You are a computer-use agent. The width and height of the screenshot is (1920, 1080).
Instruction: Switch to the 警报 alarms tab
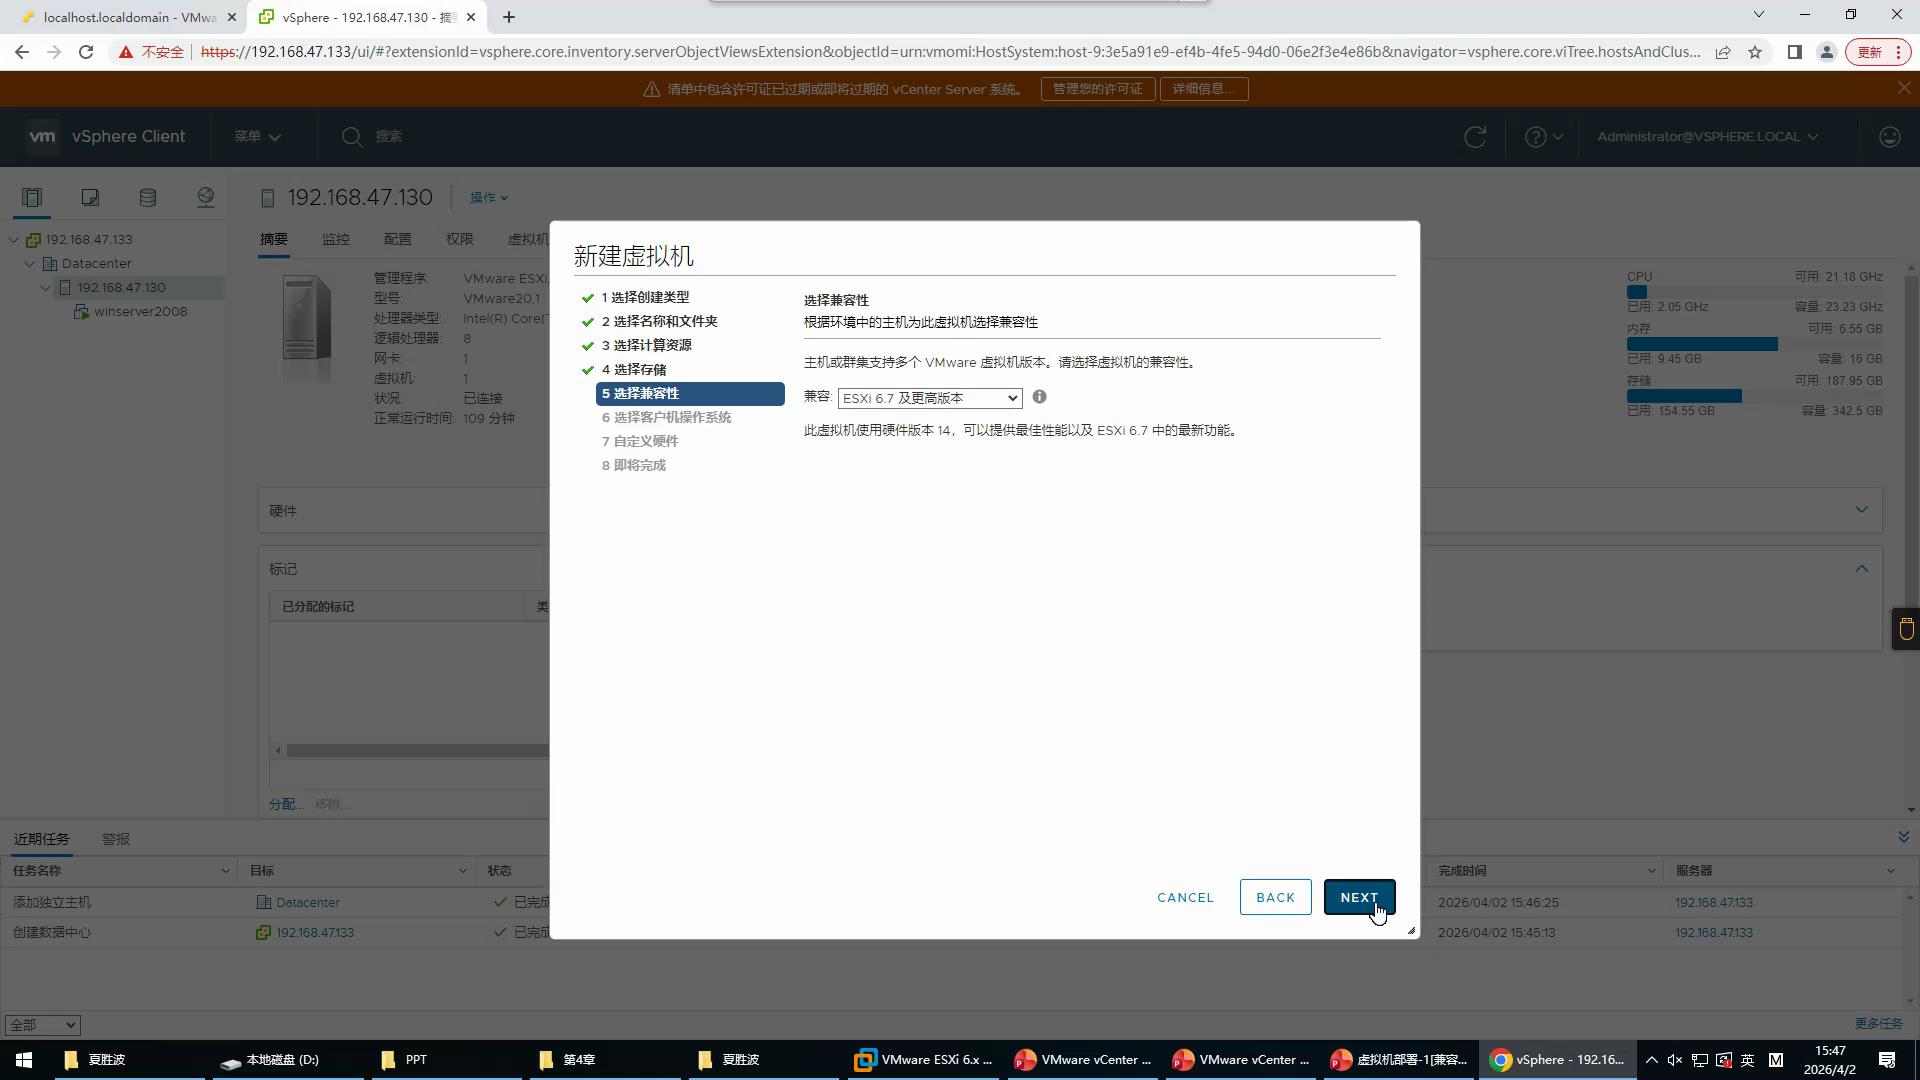point(116,839)
